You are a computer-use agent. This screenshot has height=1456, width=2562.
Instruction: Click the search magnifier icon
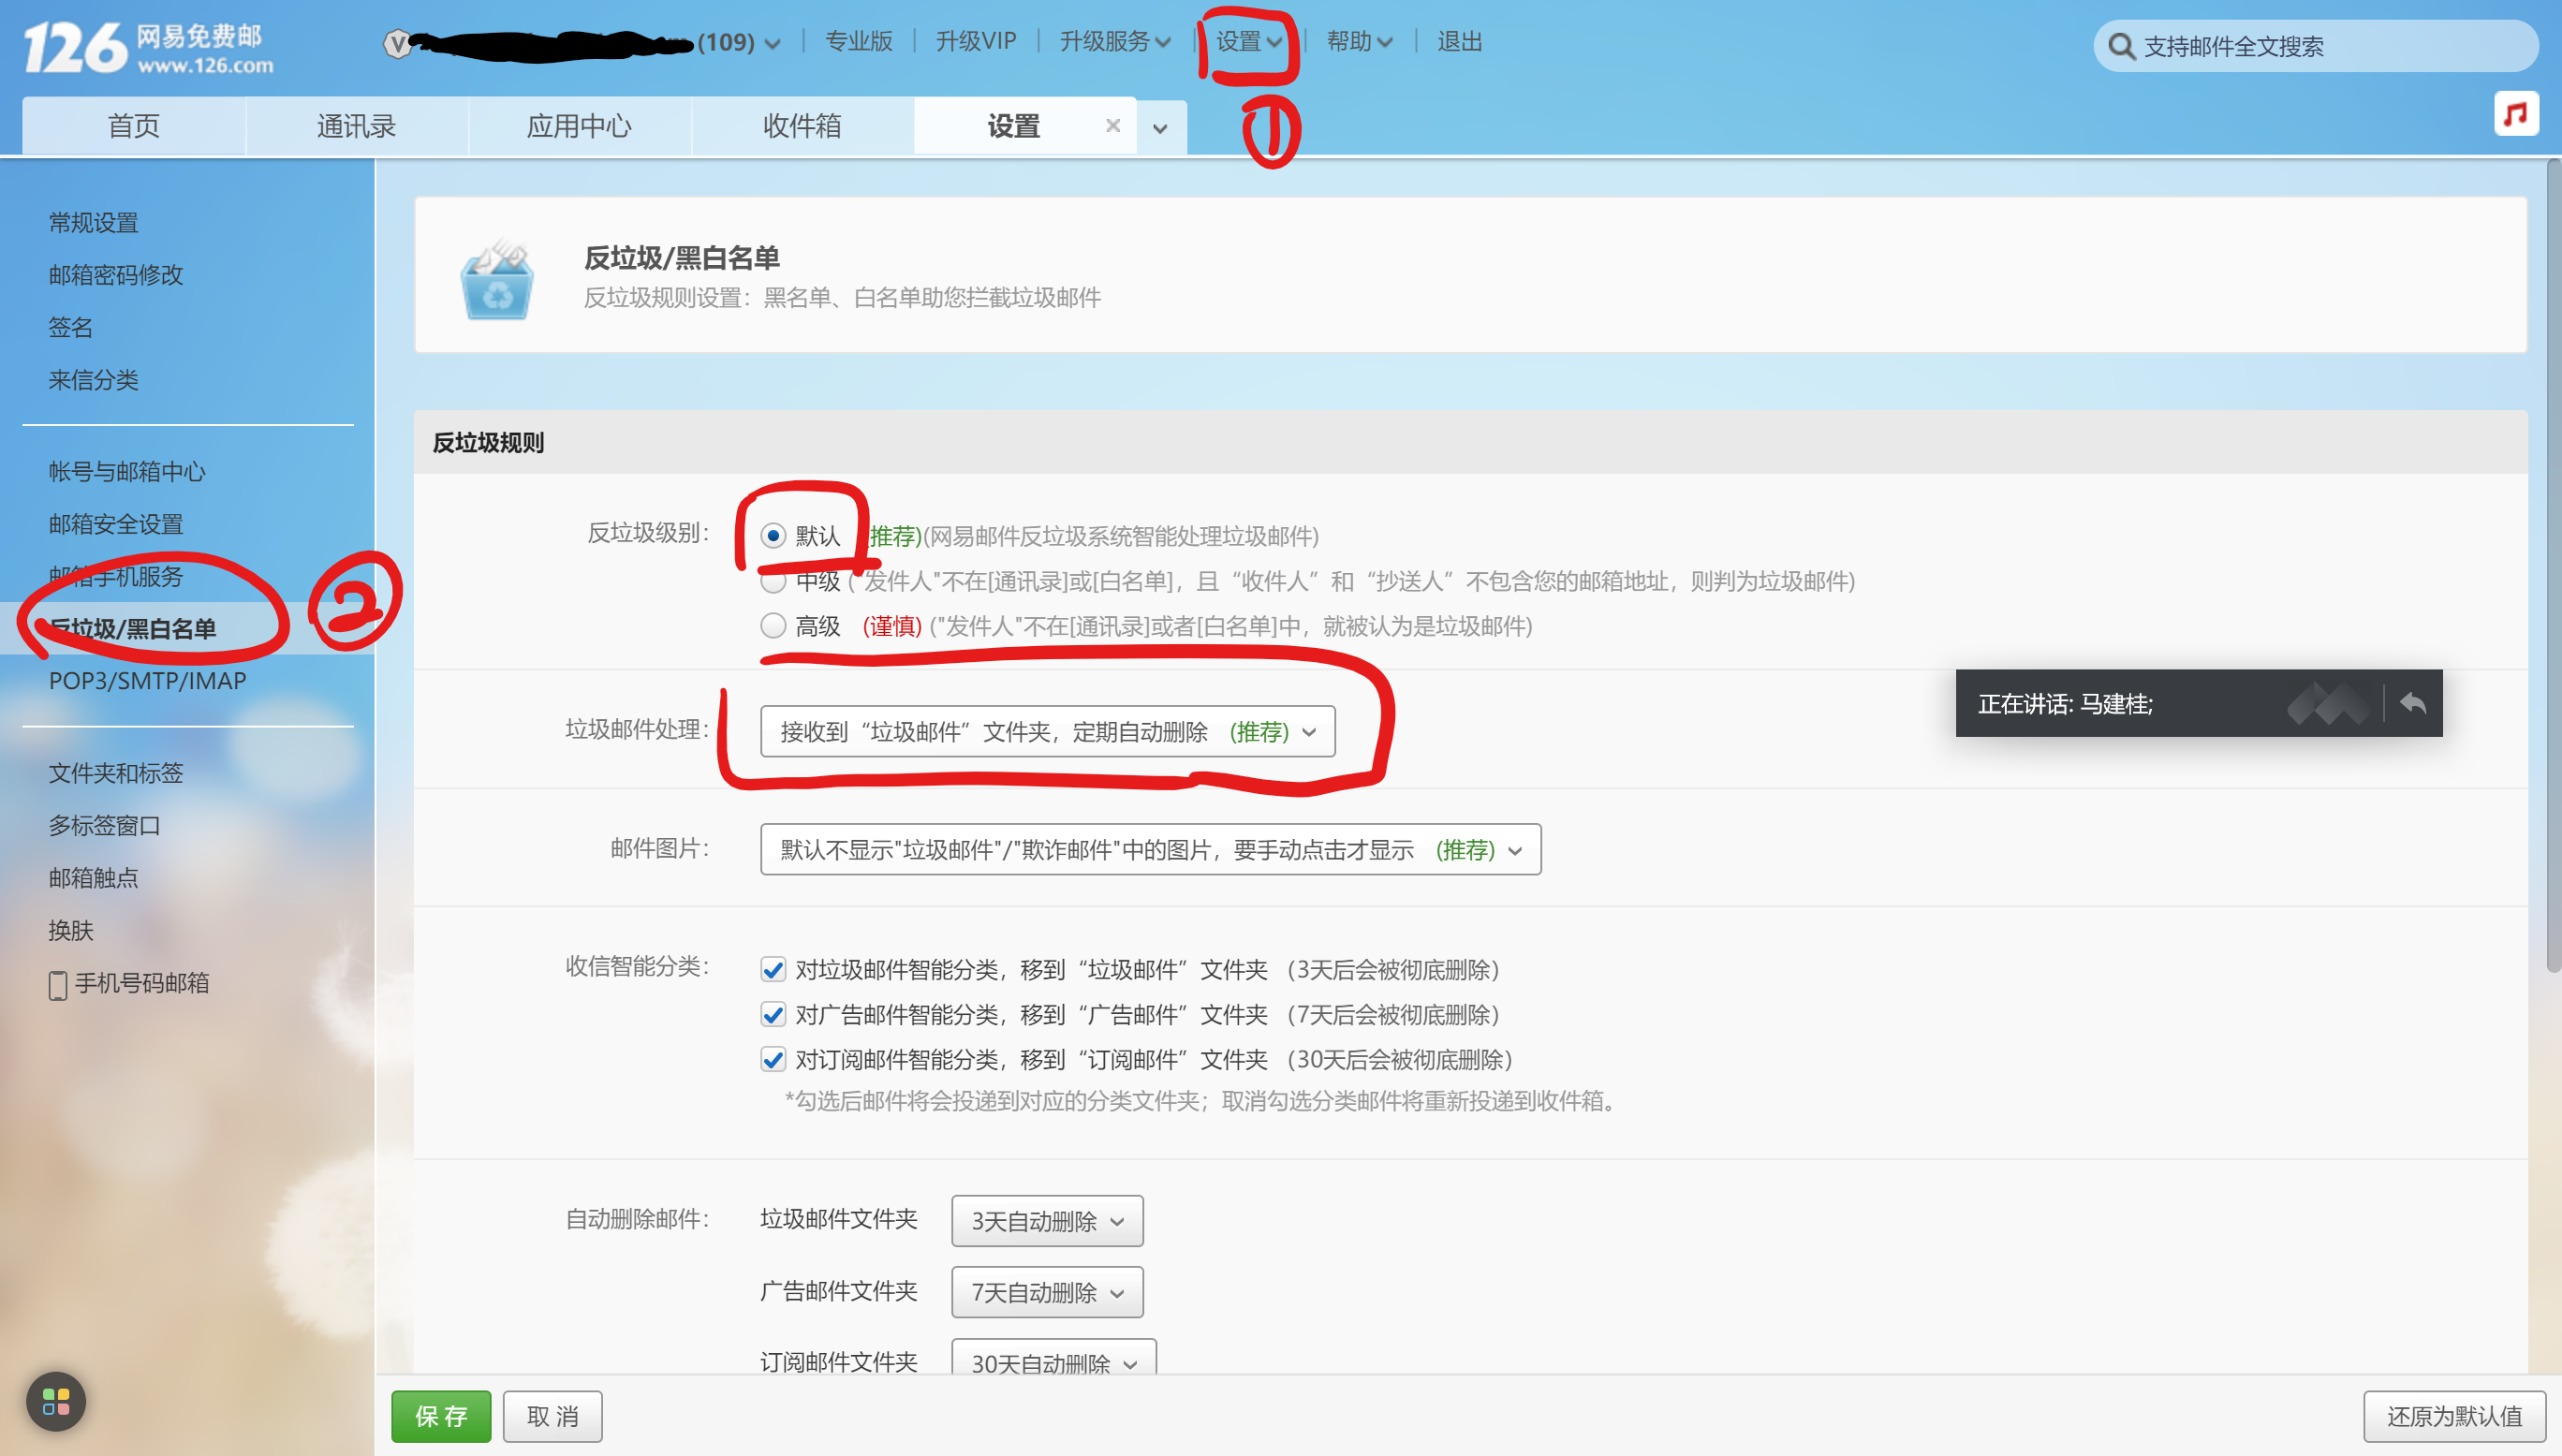[2123, 46]
